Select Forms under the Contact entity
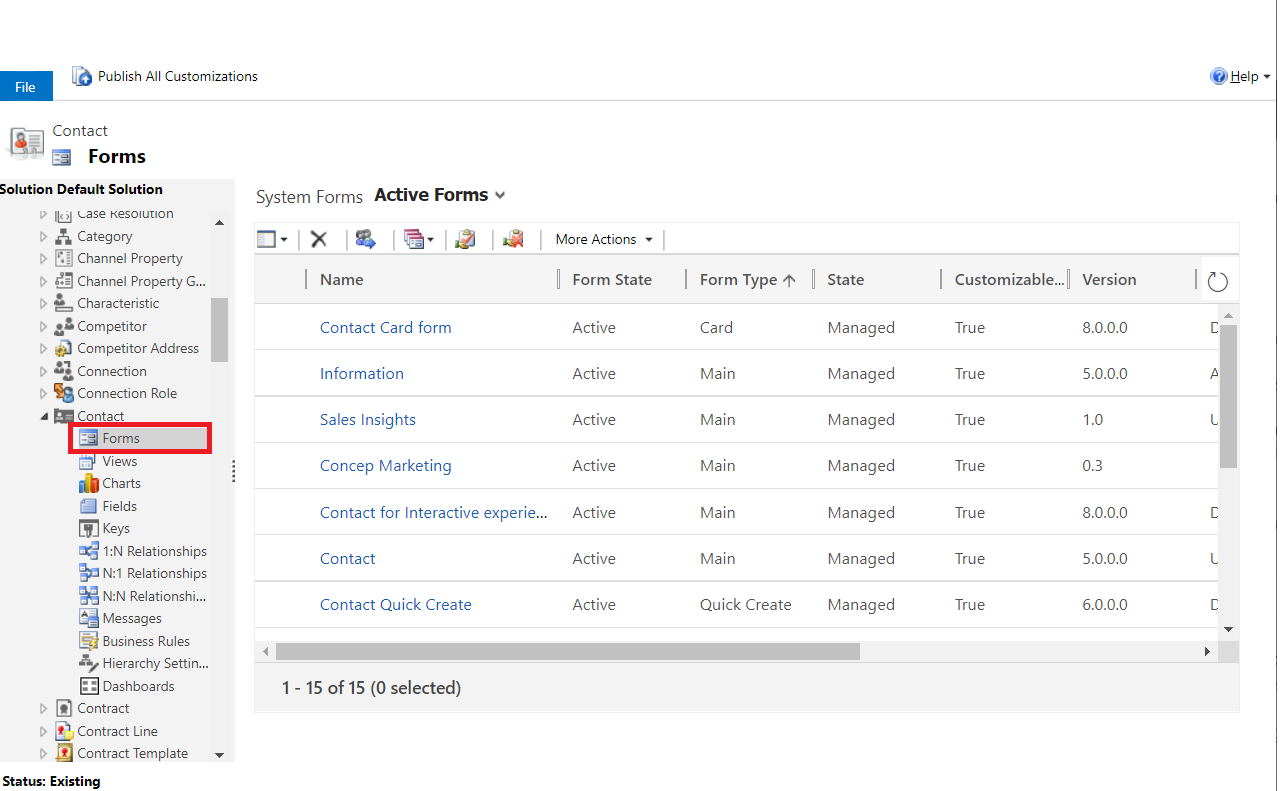1286x791 pixels. tap(121, 438)
